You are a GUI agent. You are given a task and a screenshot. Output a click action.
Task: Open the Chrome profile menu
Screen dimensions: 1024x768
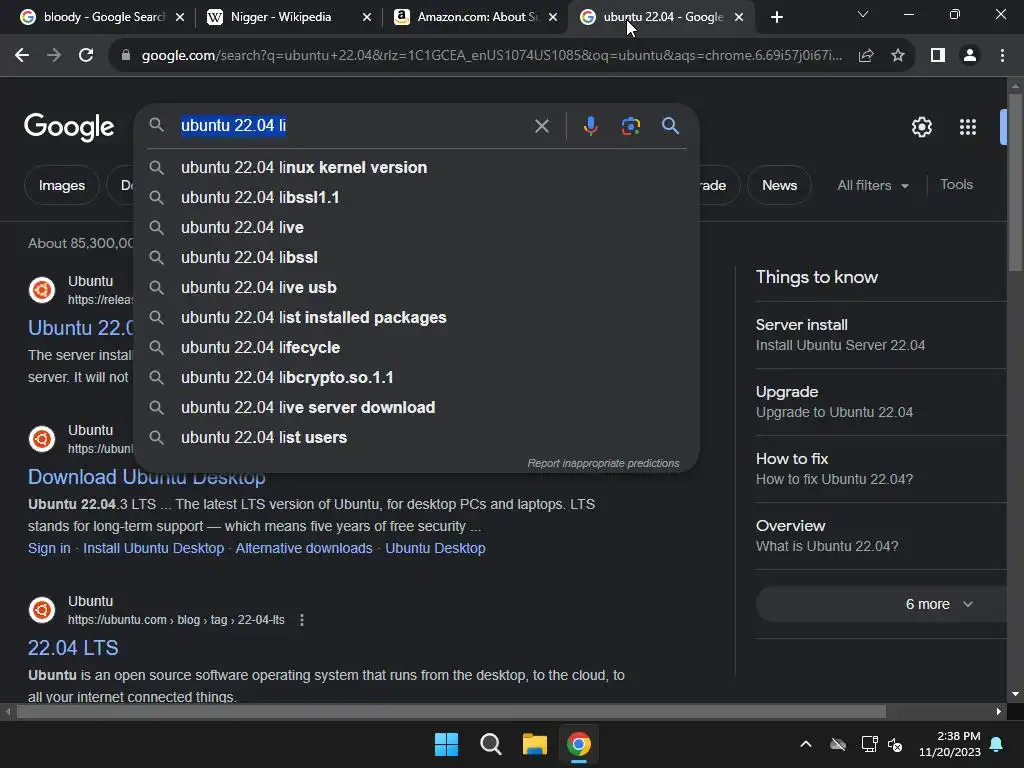point(970,56)
